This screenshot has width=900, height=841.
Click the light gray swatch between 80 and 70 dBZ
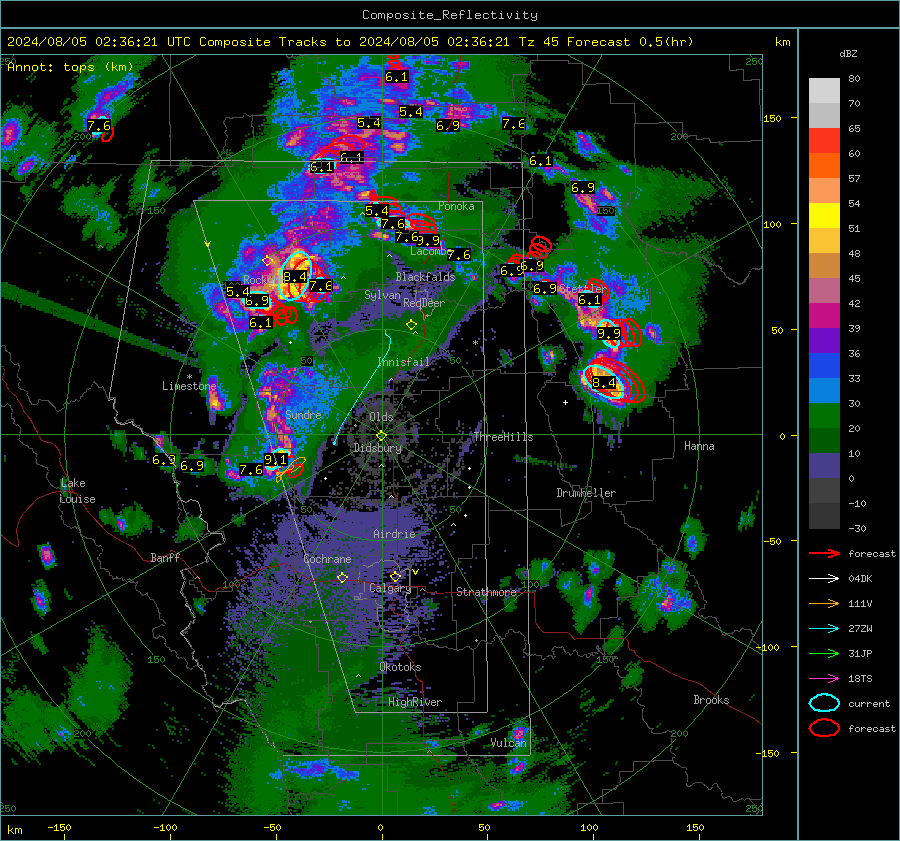(824, 91)
